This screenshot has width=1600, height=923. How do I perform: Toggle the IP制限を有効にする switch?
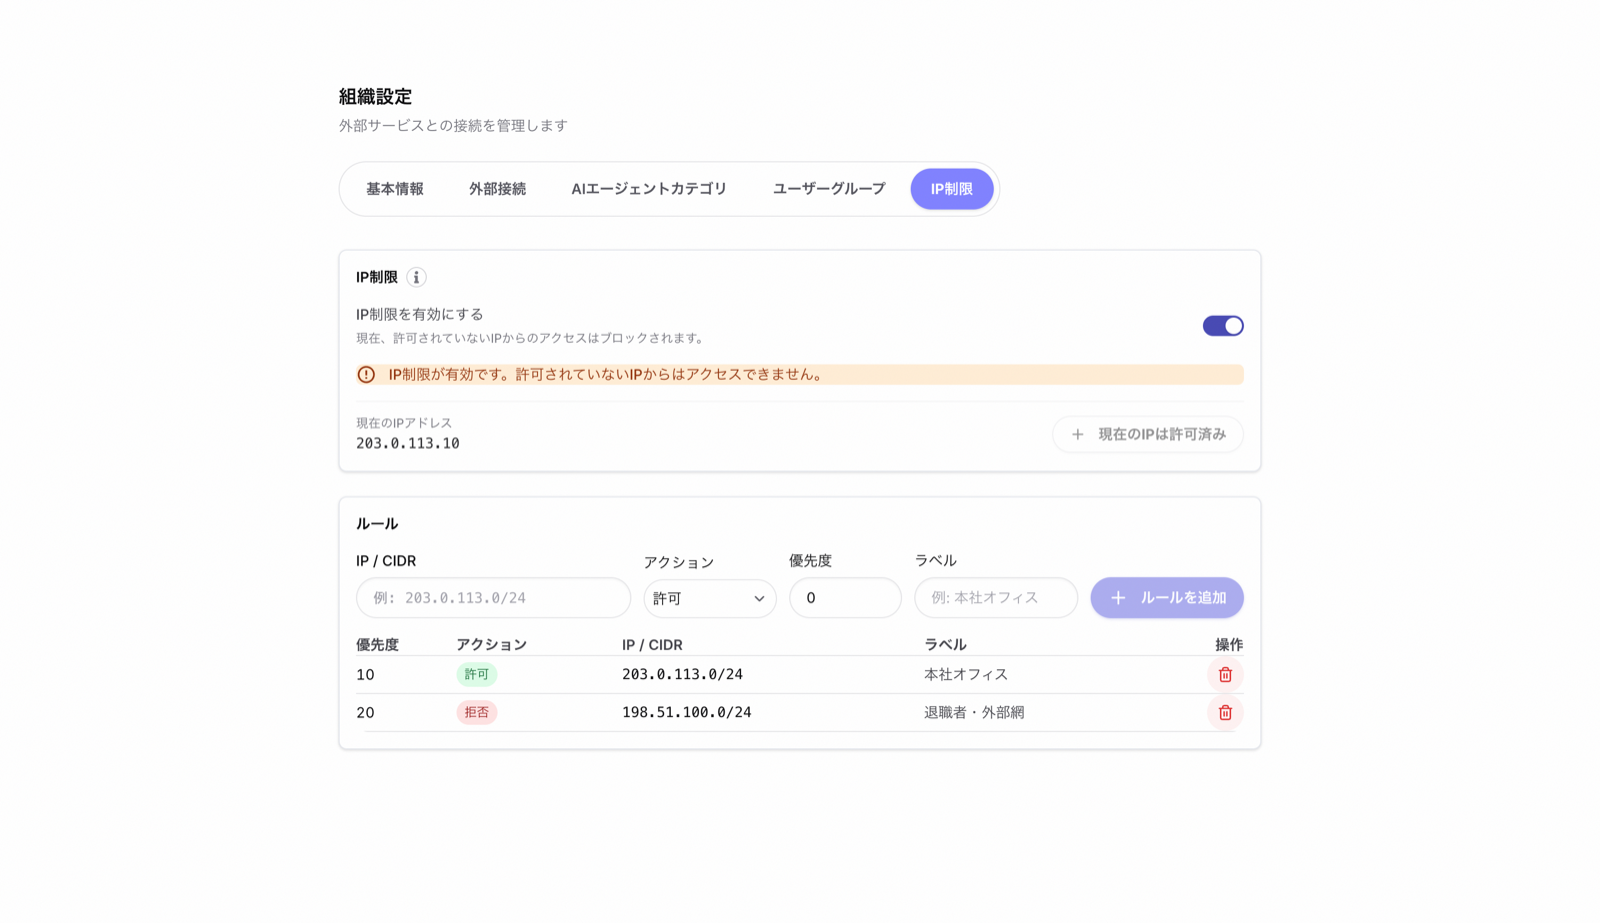1222,326
